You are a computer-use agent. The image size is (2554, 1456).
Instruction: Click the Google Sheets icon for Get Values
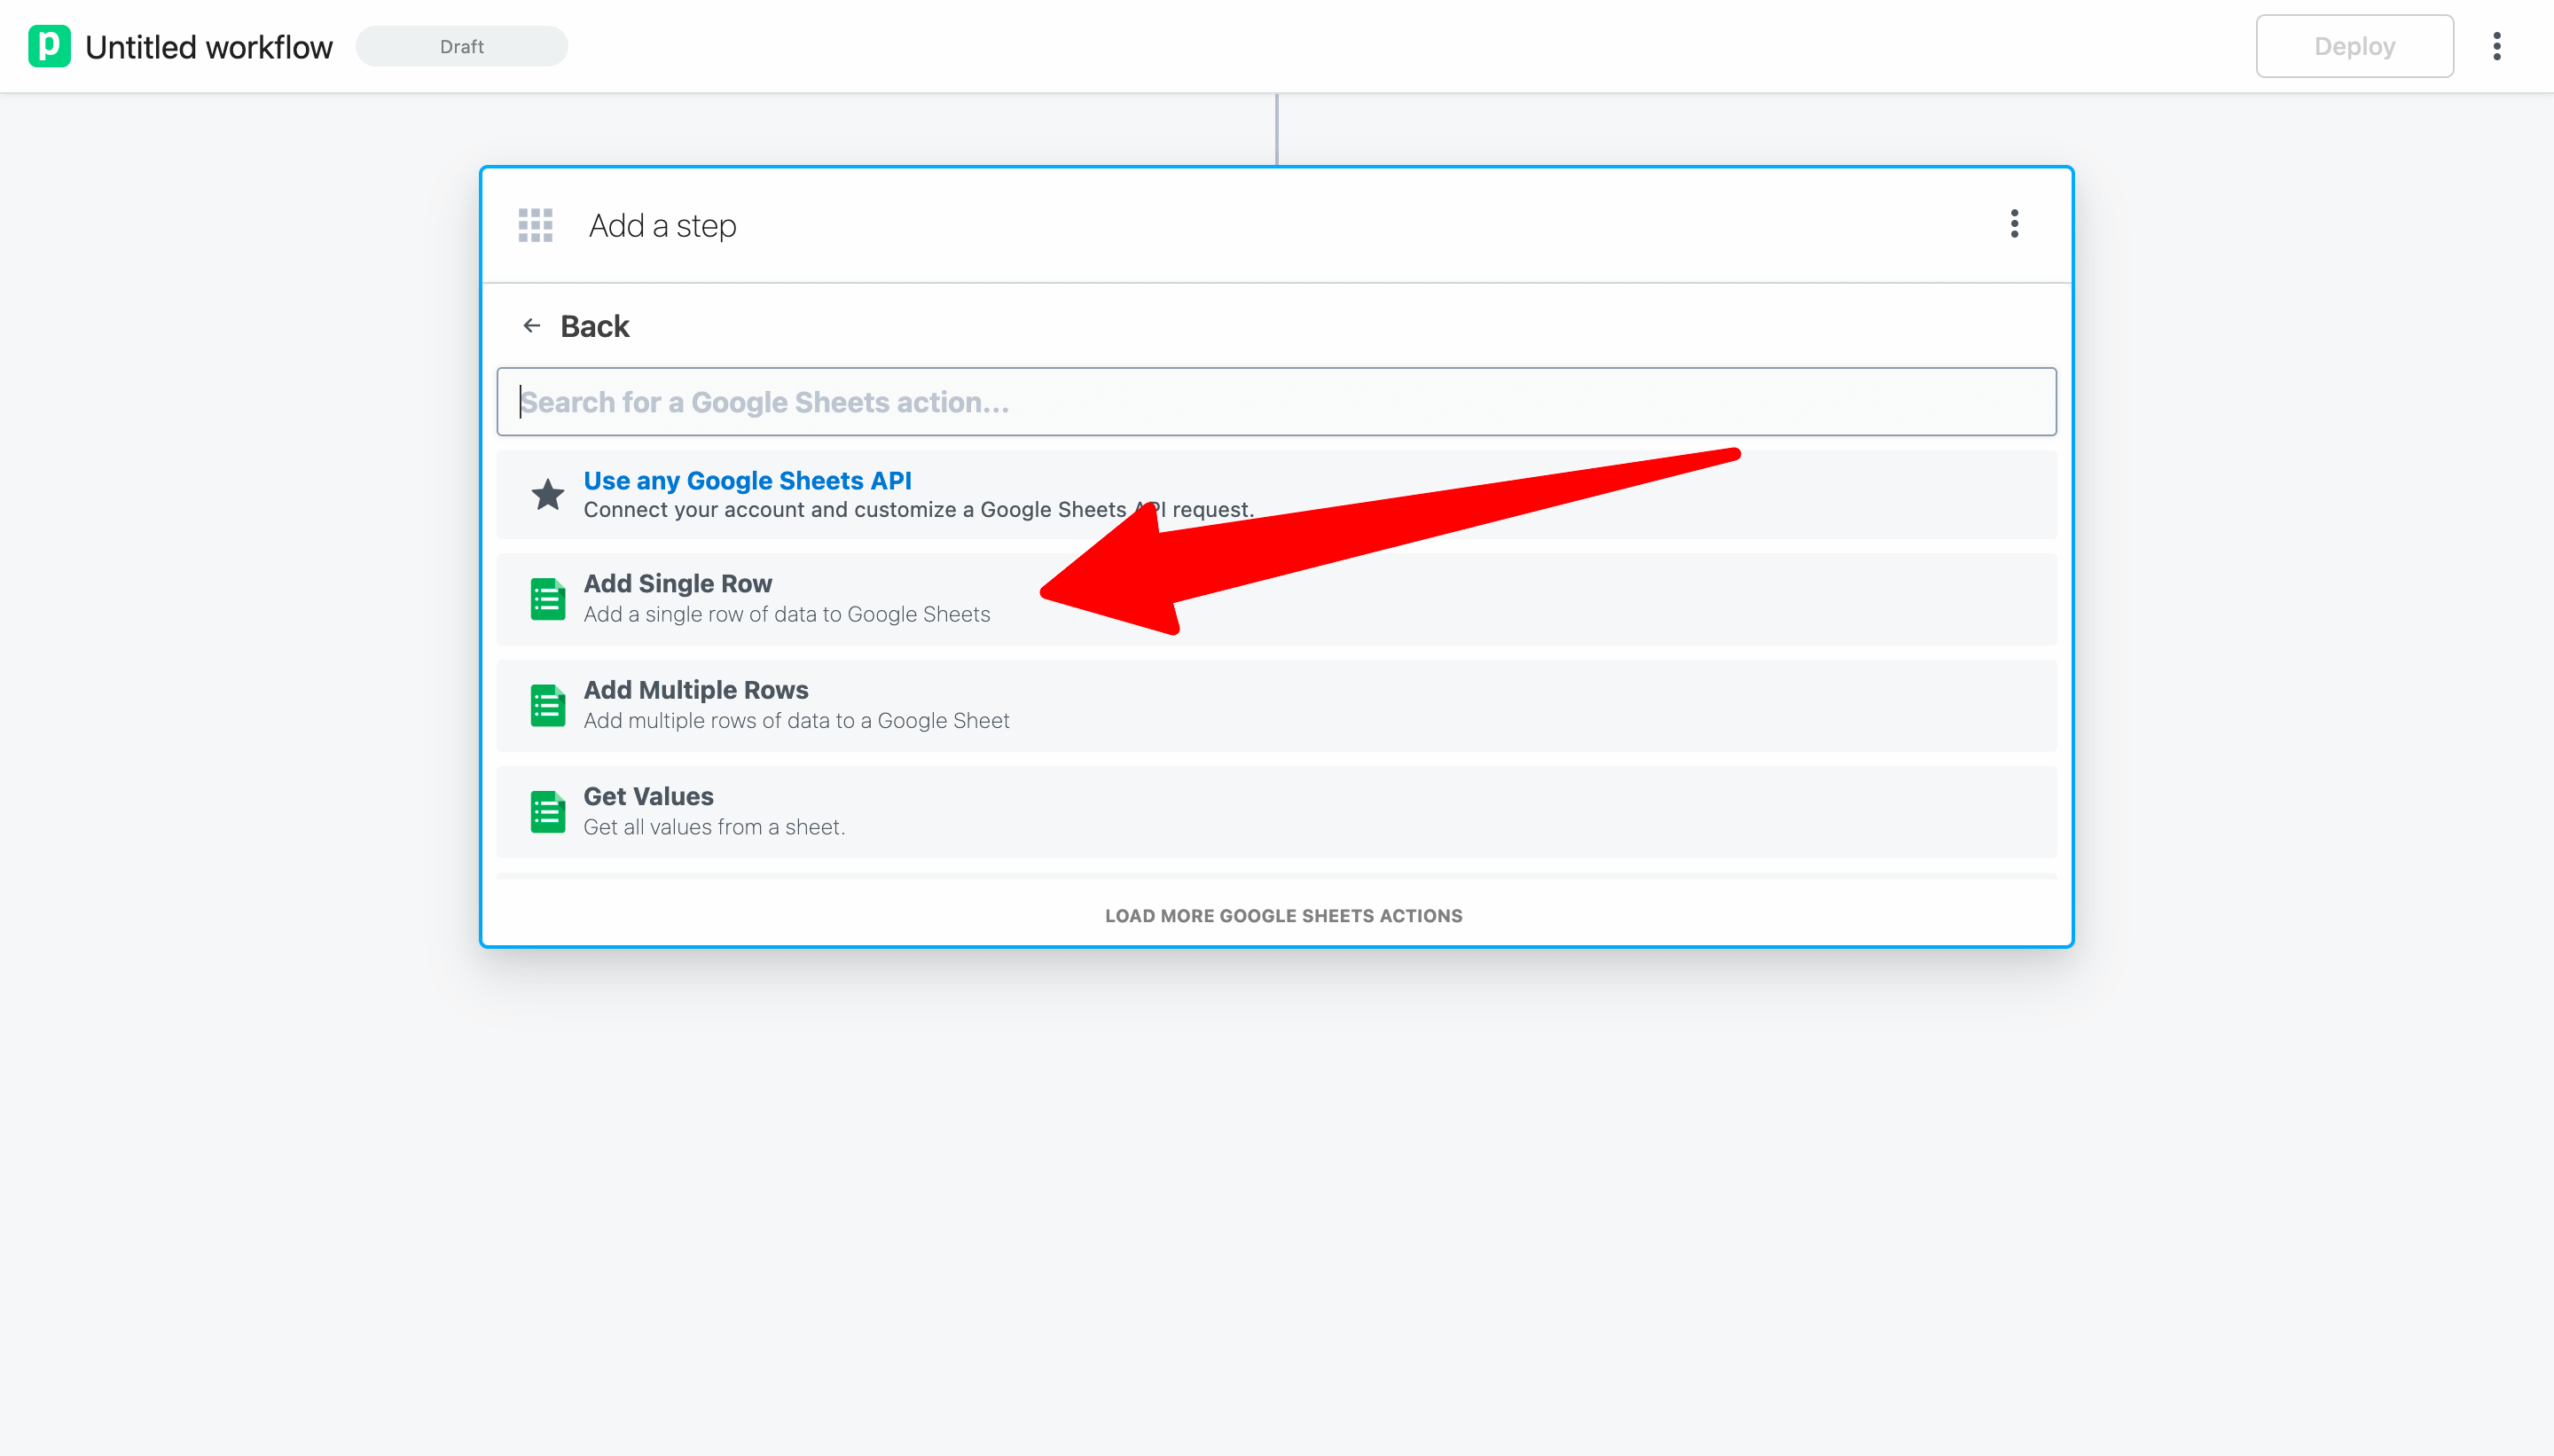tap(547, 811)
